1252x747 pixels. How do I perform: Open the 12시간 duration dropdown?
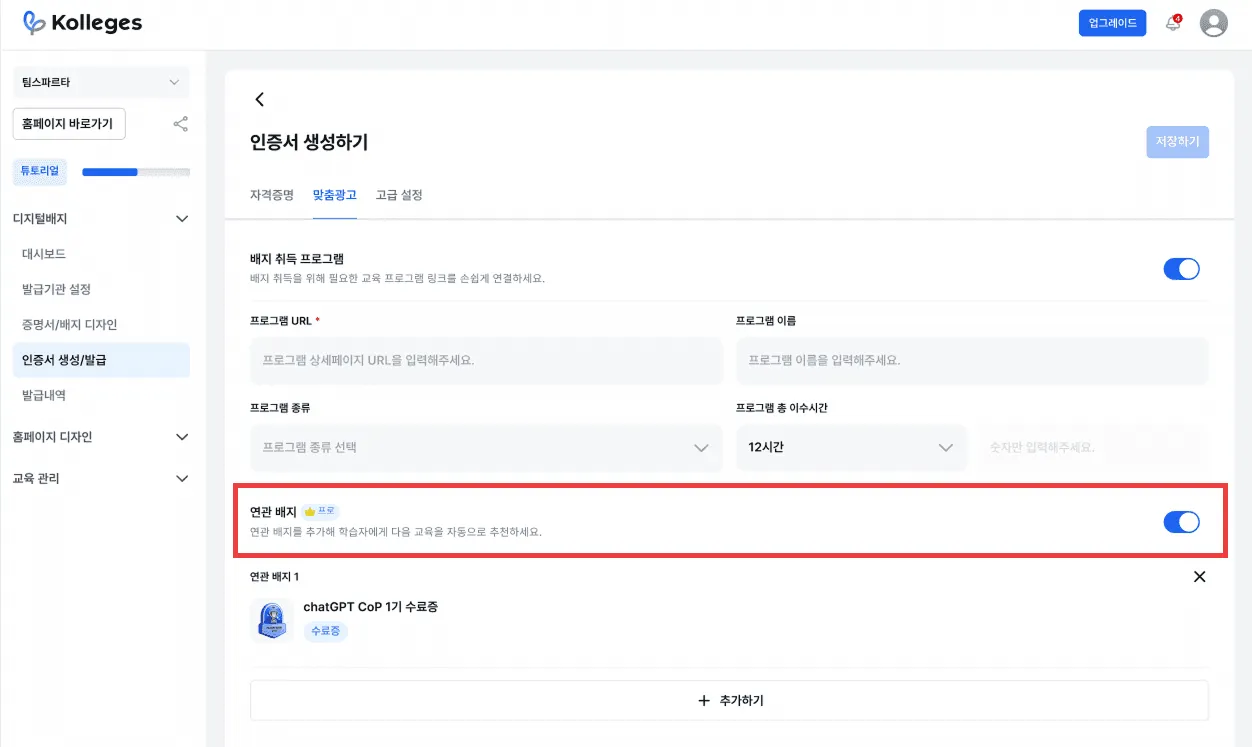click(x=851, y=448)
